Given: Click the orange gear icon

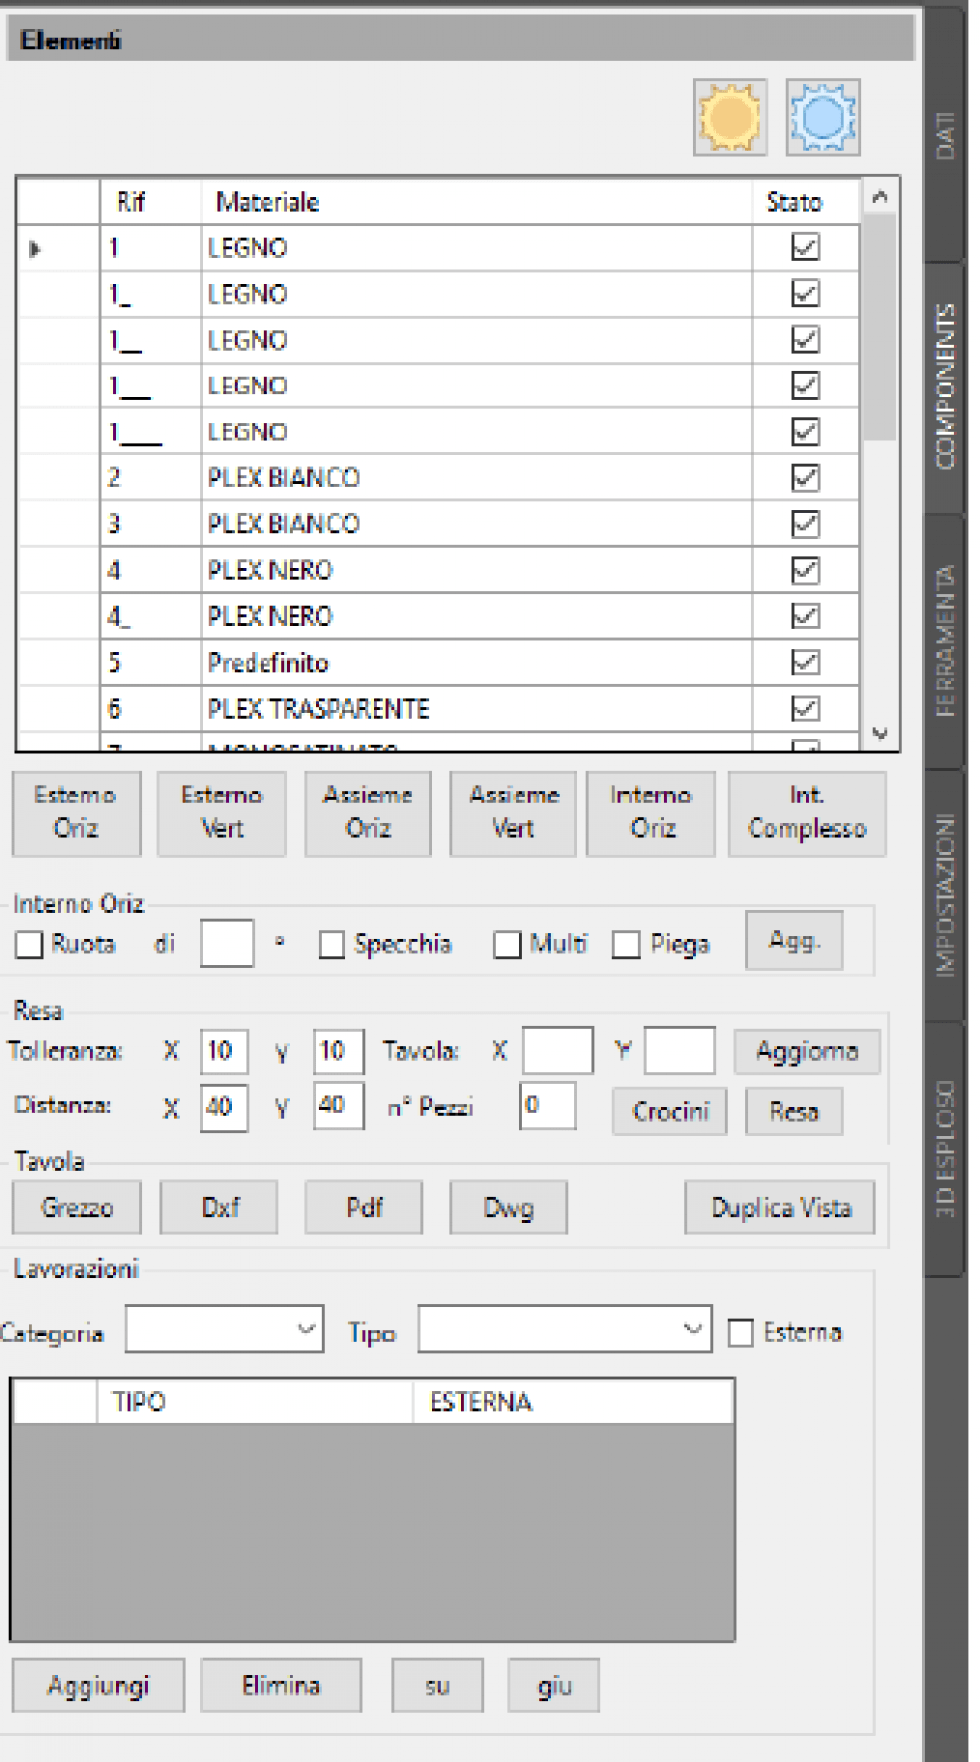Looking at the screenshot, I should (730, 118).
